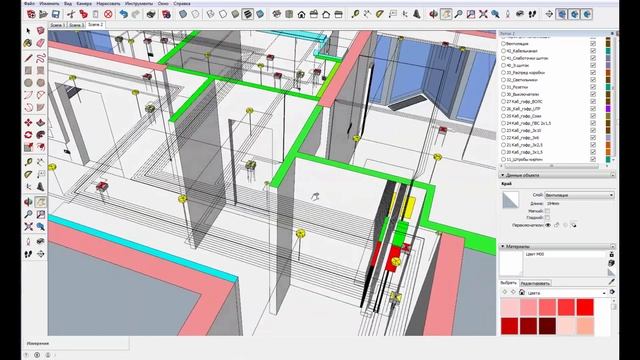
Task: Select the Line pencil tool
Action: [28, 58]
